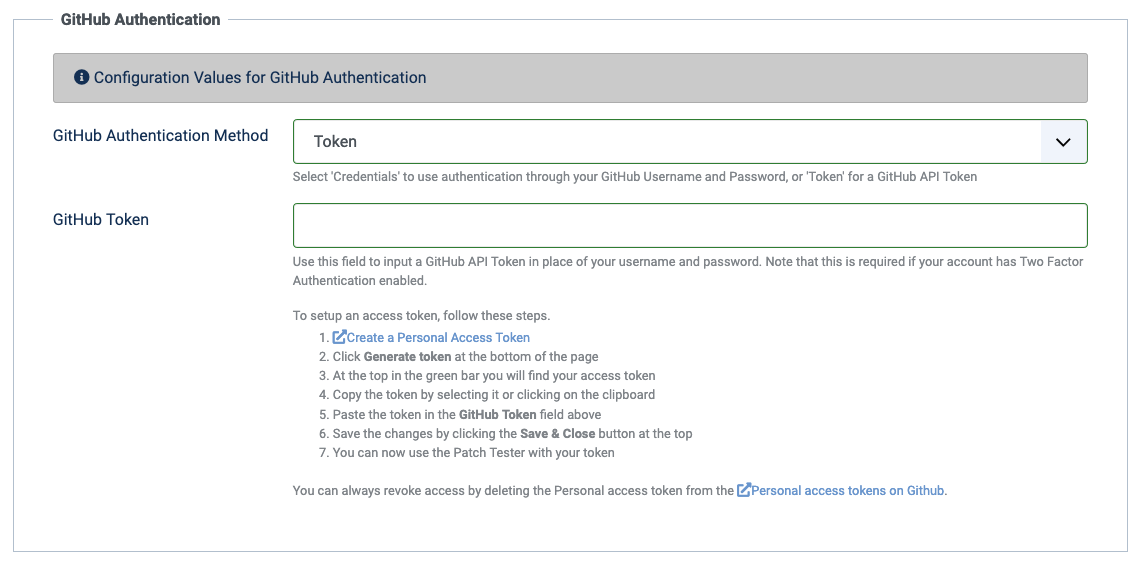1144x566 pixels.
Task: Click the help text starting "Select 'Credentials' to use"
Action: pos(634,177)
